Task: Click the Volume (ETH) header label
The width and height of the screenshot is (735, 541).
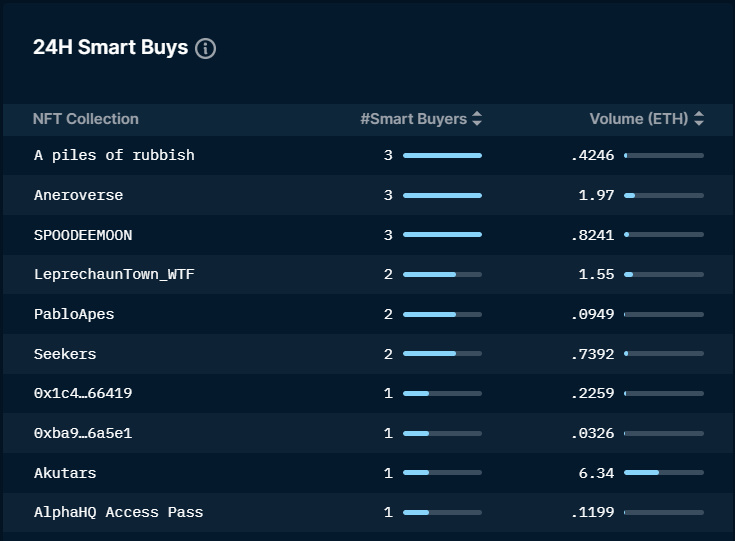Action: click(x=638, y=119)
